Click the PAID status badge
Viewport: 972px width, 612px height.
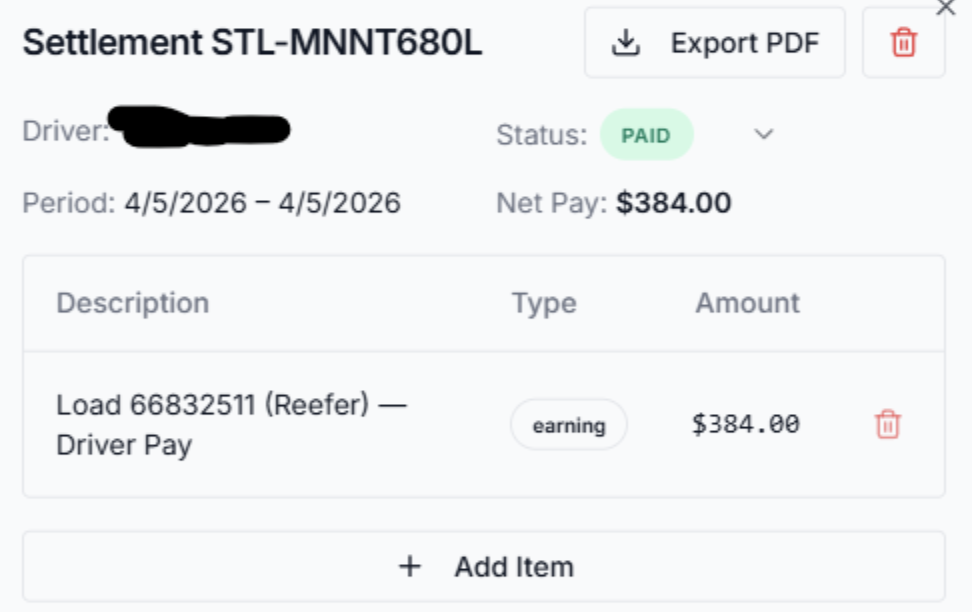pos(646,135)
